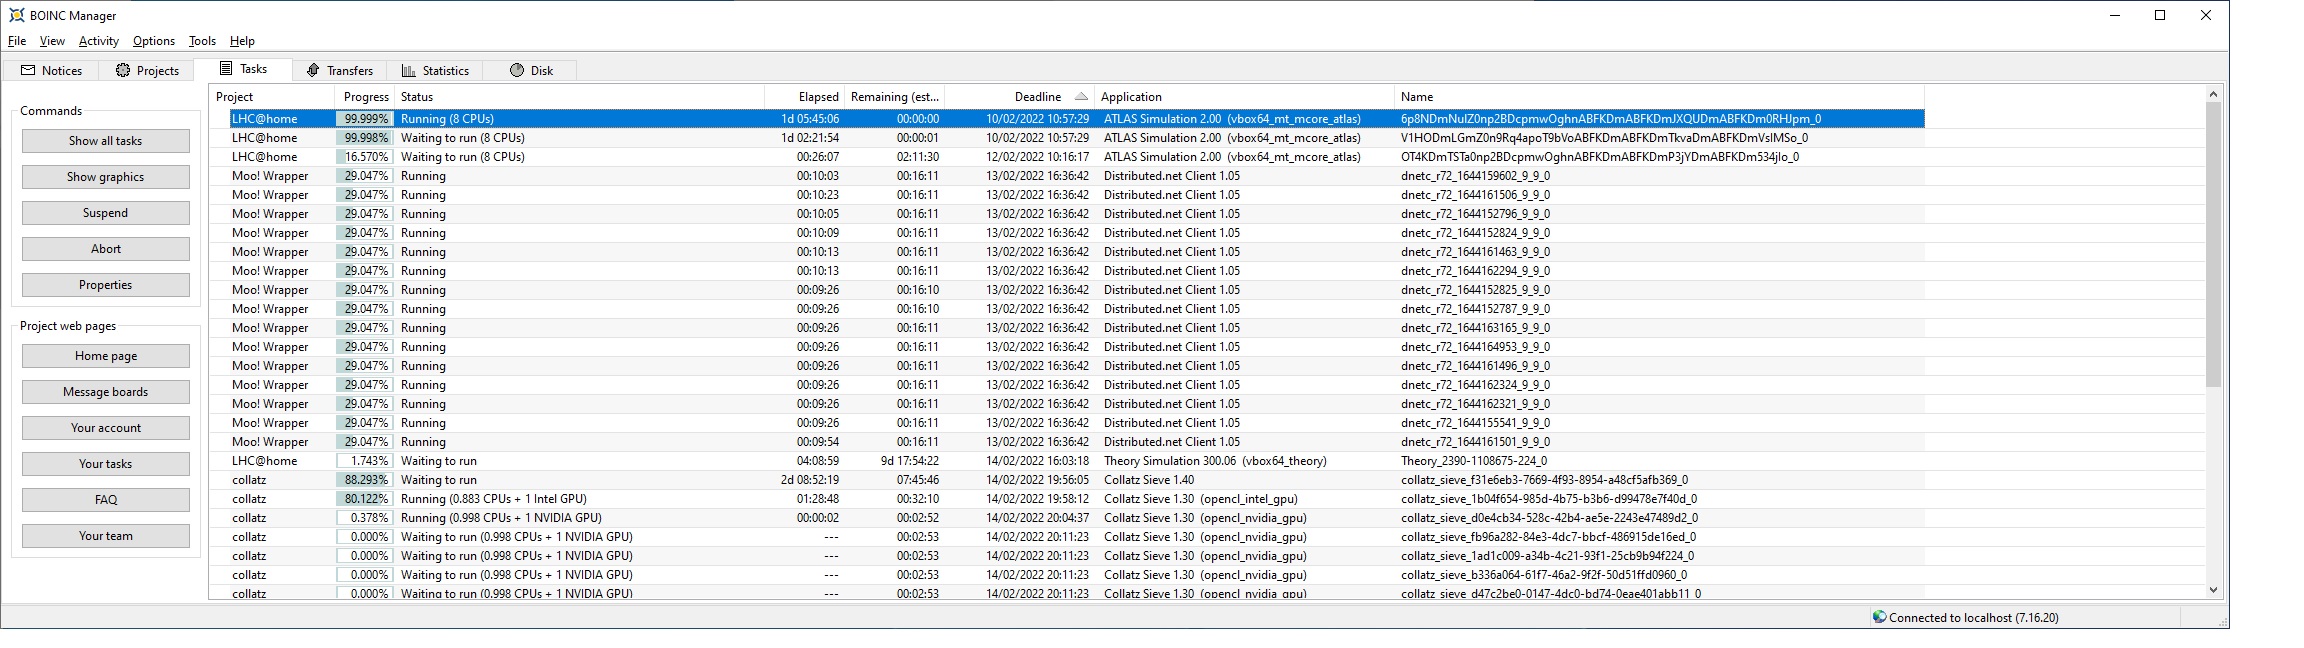Screen dimensions: 2304x648
Task: Select the Running (0.998 CPUs + 1 NVIDIA GPU) task
Action: pos(1067,518)
